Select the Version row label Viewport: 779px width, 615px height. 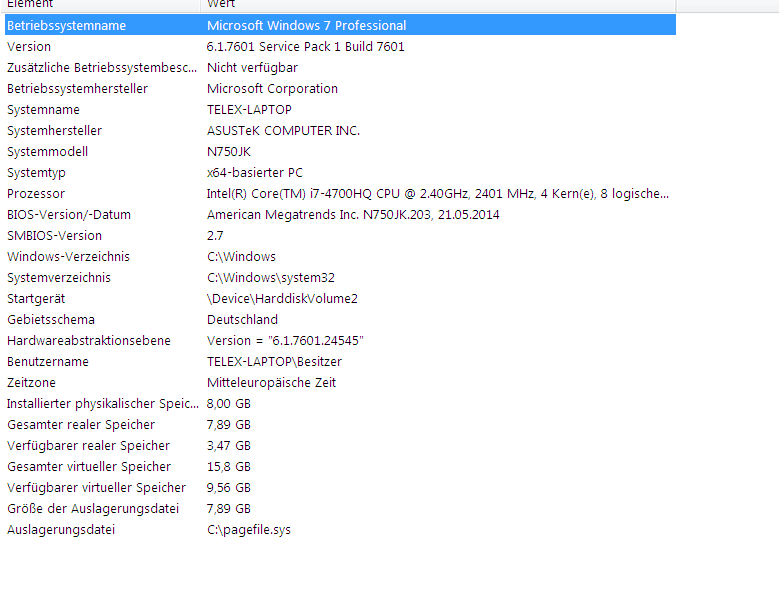point(29,47)
